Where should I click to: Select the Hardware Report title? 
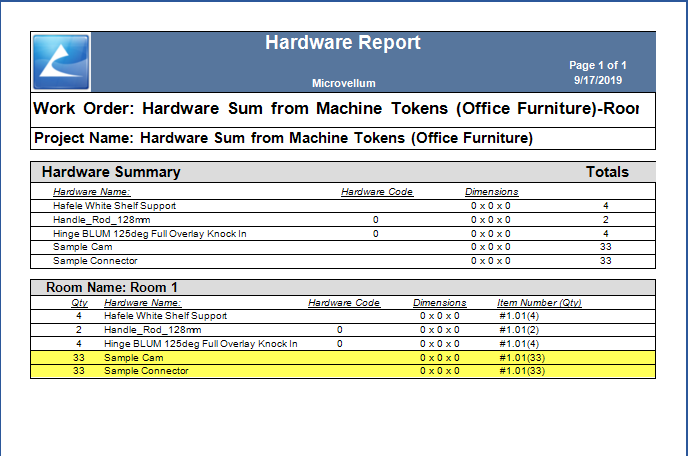tap(343, 43)
